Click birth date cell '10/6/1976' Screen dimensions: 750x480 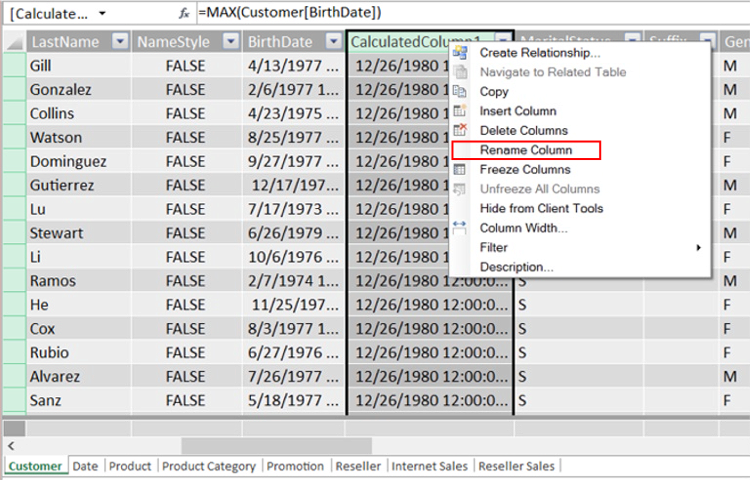[293, 257]
